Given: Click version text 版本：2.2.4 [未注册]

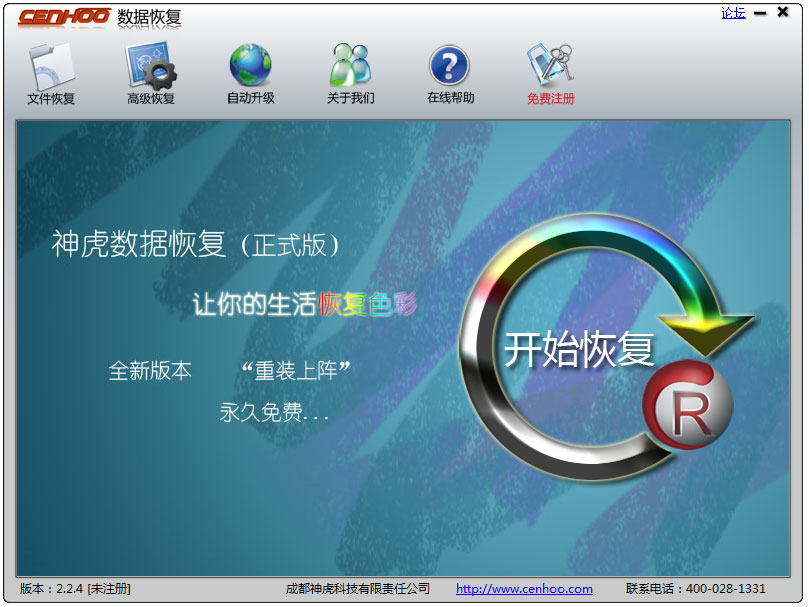Looking at the screenshot, I should [x=75, y=588].
